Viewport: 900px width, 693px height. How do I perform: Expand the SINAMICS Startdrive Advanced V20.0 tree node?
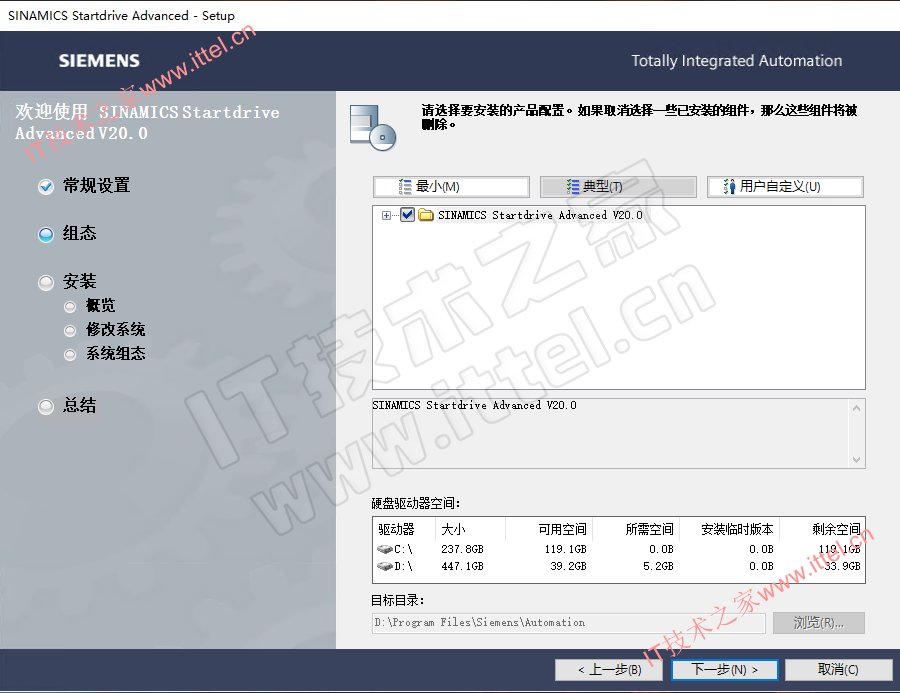tap(386, 215)
